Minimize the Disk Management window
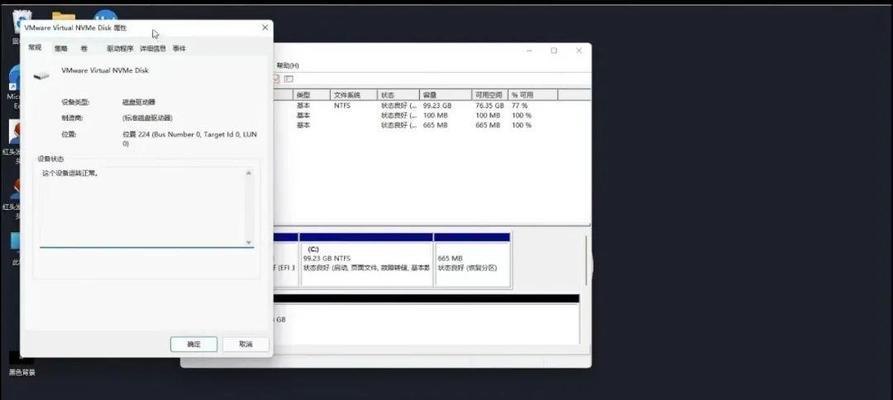893x400 pixels. (x=529, y=51)
